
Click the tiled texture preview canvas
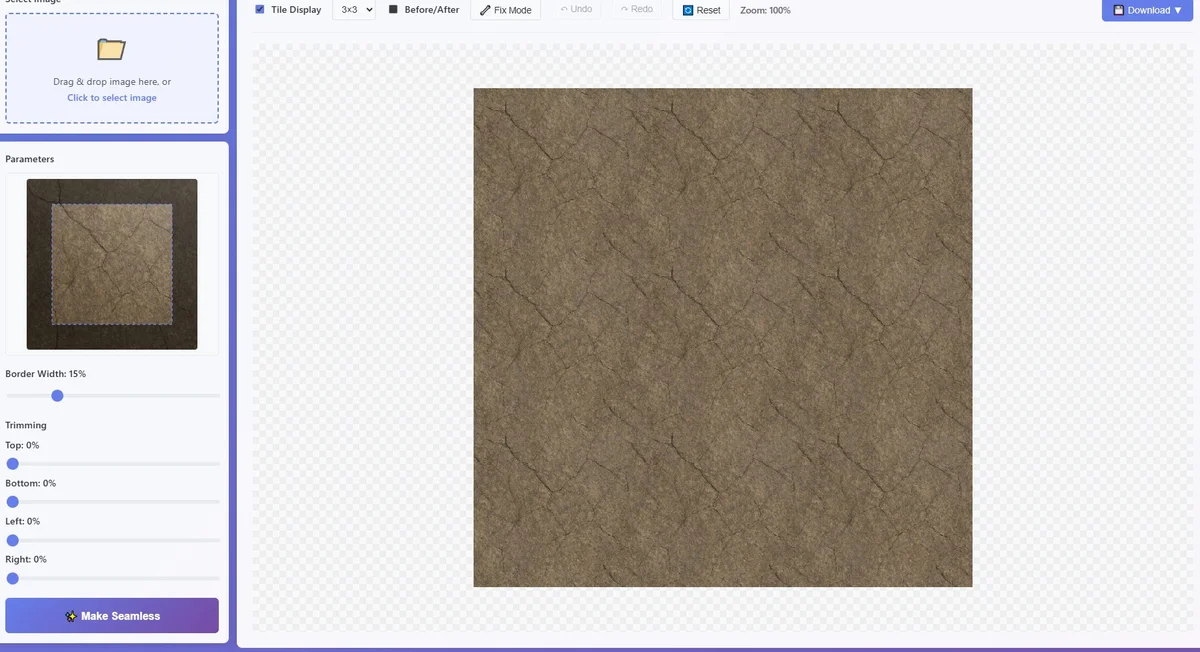722,337
